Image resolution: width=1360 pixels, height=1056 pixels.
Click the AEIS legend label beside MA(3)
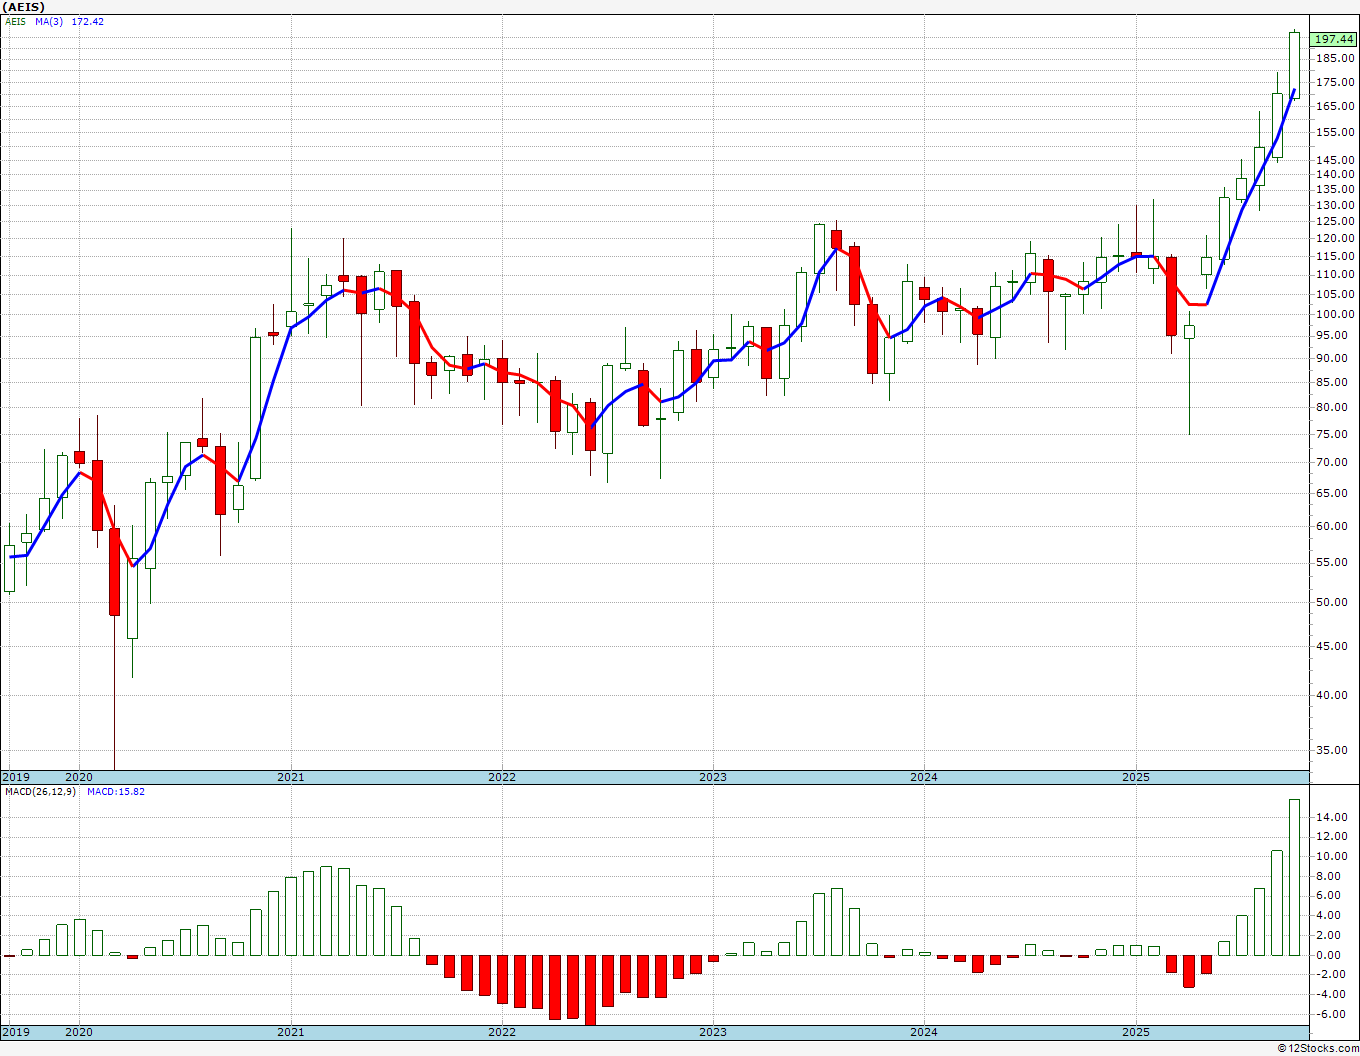[15, 21]
